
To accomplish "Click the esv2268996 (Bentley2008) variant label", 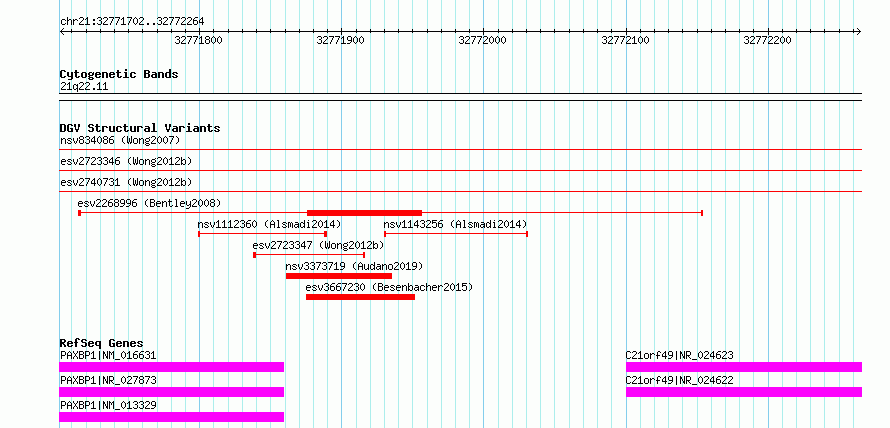I will (149, 203).
